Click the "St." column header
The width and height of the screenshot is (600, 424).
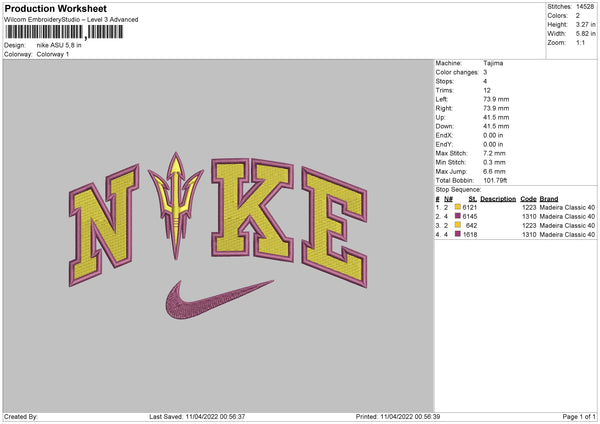(473, 199)
